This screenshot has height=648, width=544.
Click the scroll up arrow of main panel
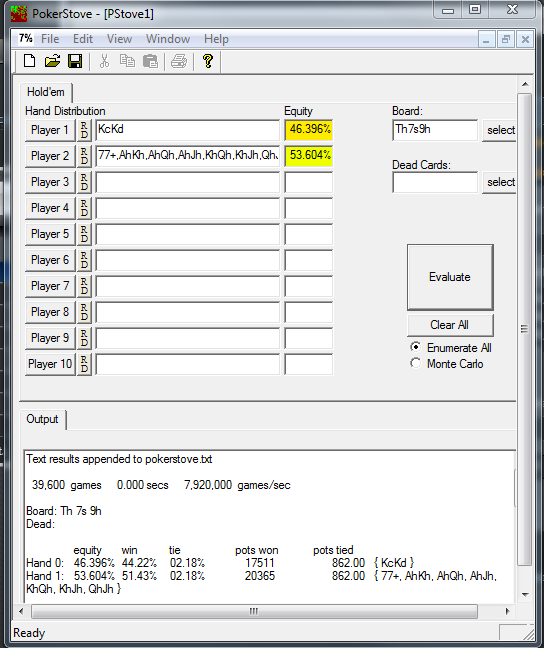click(525, 84)
